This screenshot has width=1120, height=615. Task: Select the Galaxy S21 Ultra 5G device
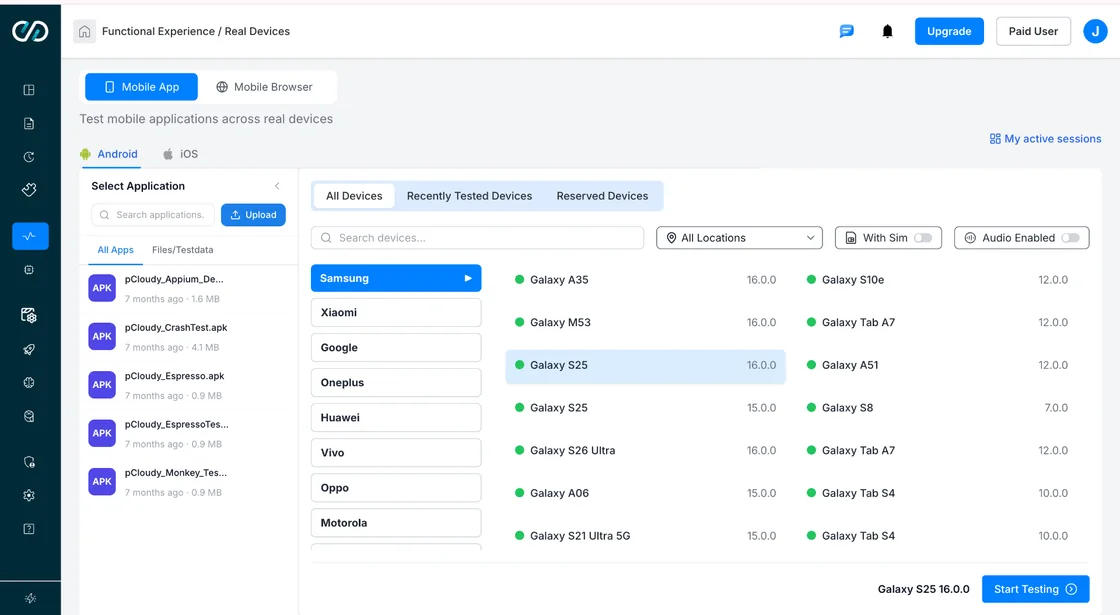tap(646, 536)
